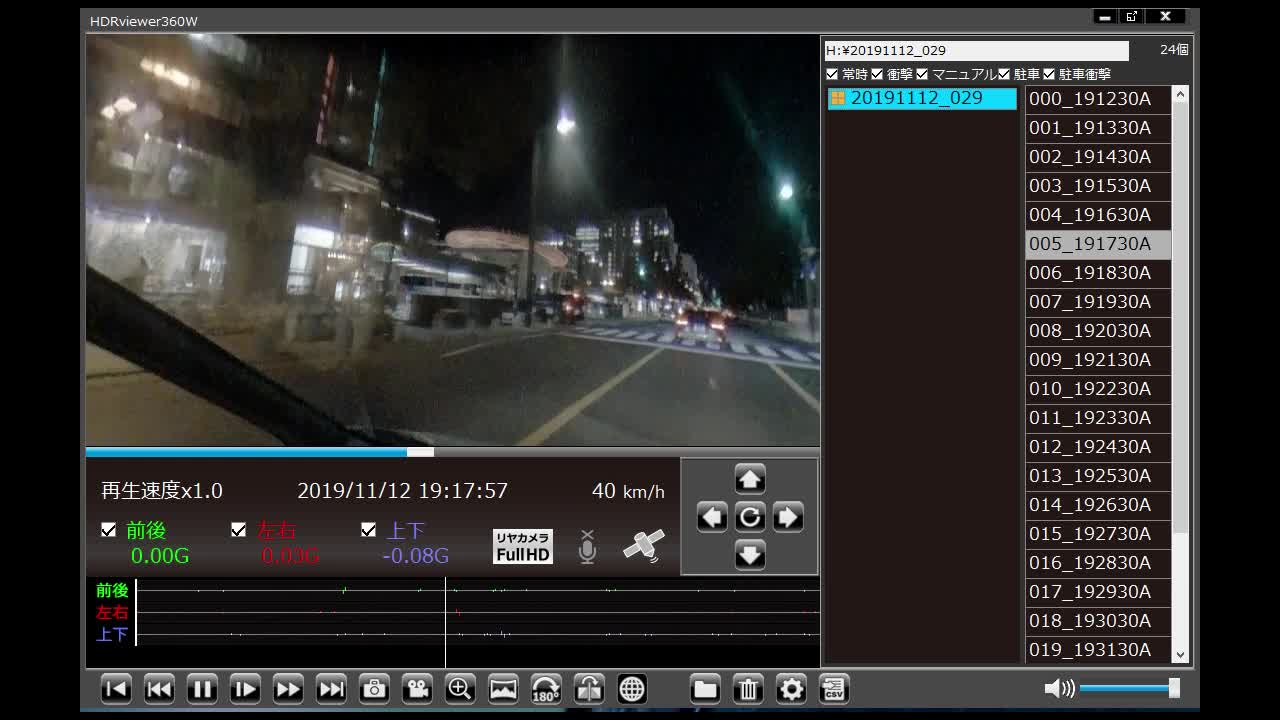1280x720 pixels.
Task: Pause the video playback
Action: pos(202,689)
